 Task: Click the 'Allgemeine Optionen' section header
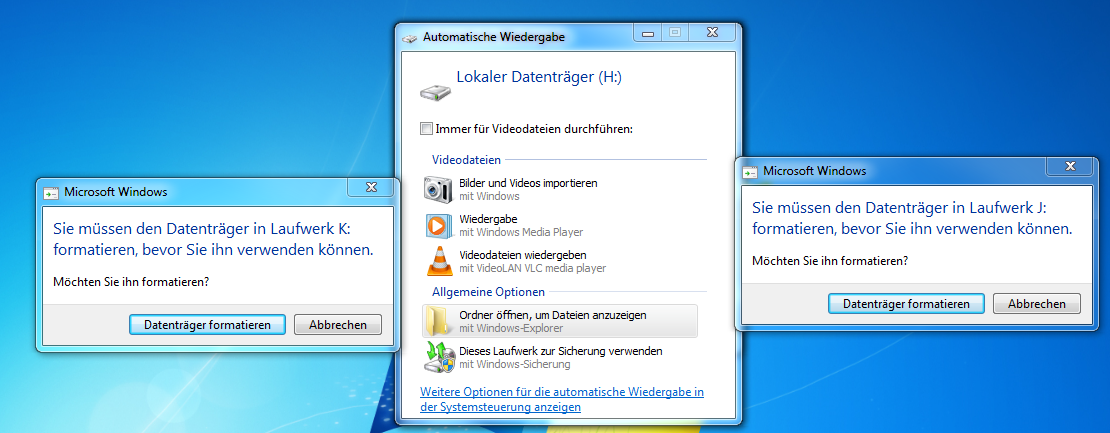(x=488, y=291)
